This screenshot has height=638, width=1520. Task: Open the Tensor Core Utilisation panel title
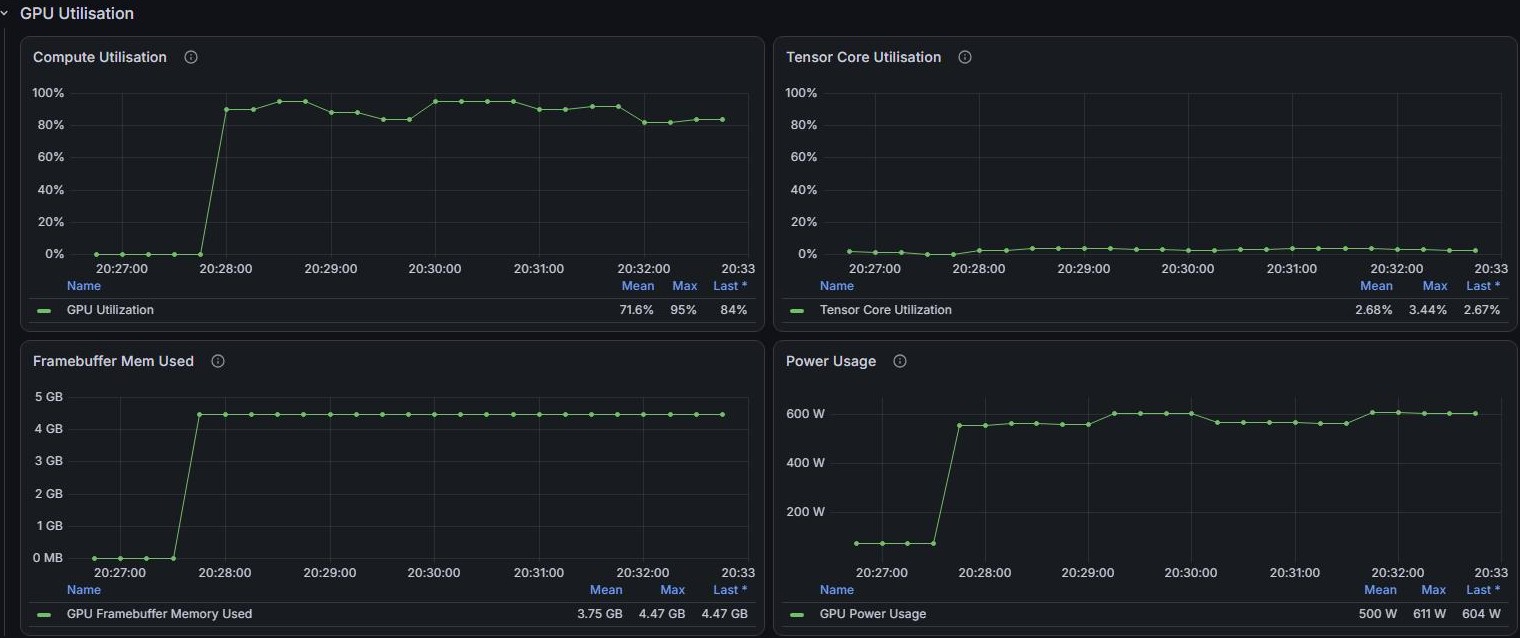click(864, 57)
